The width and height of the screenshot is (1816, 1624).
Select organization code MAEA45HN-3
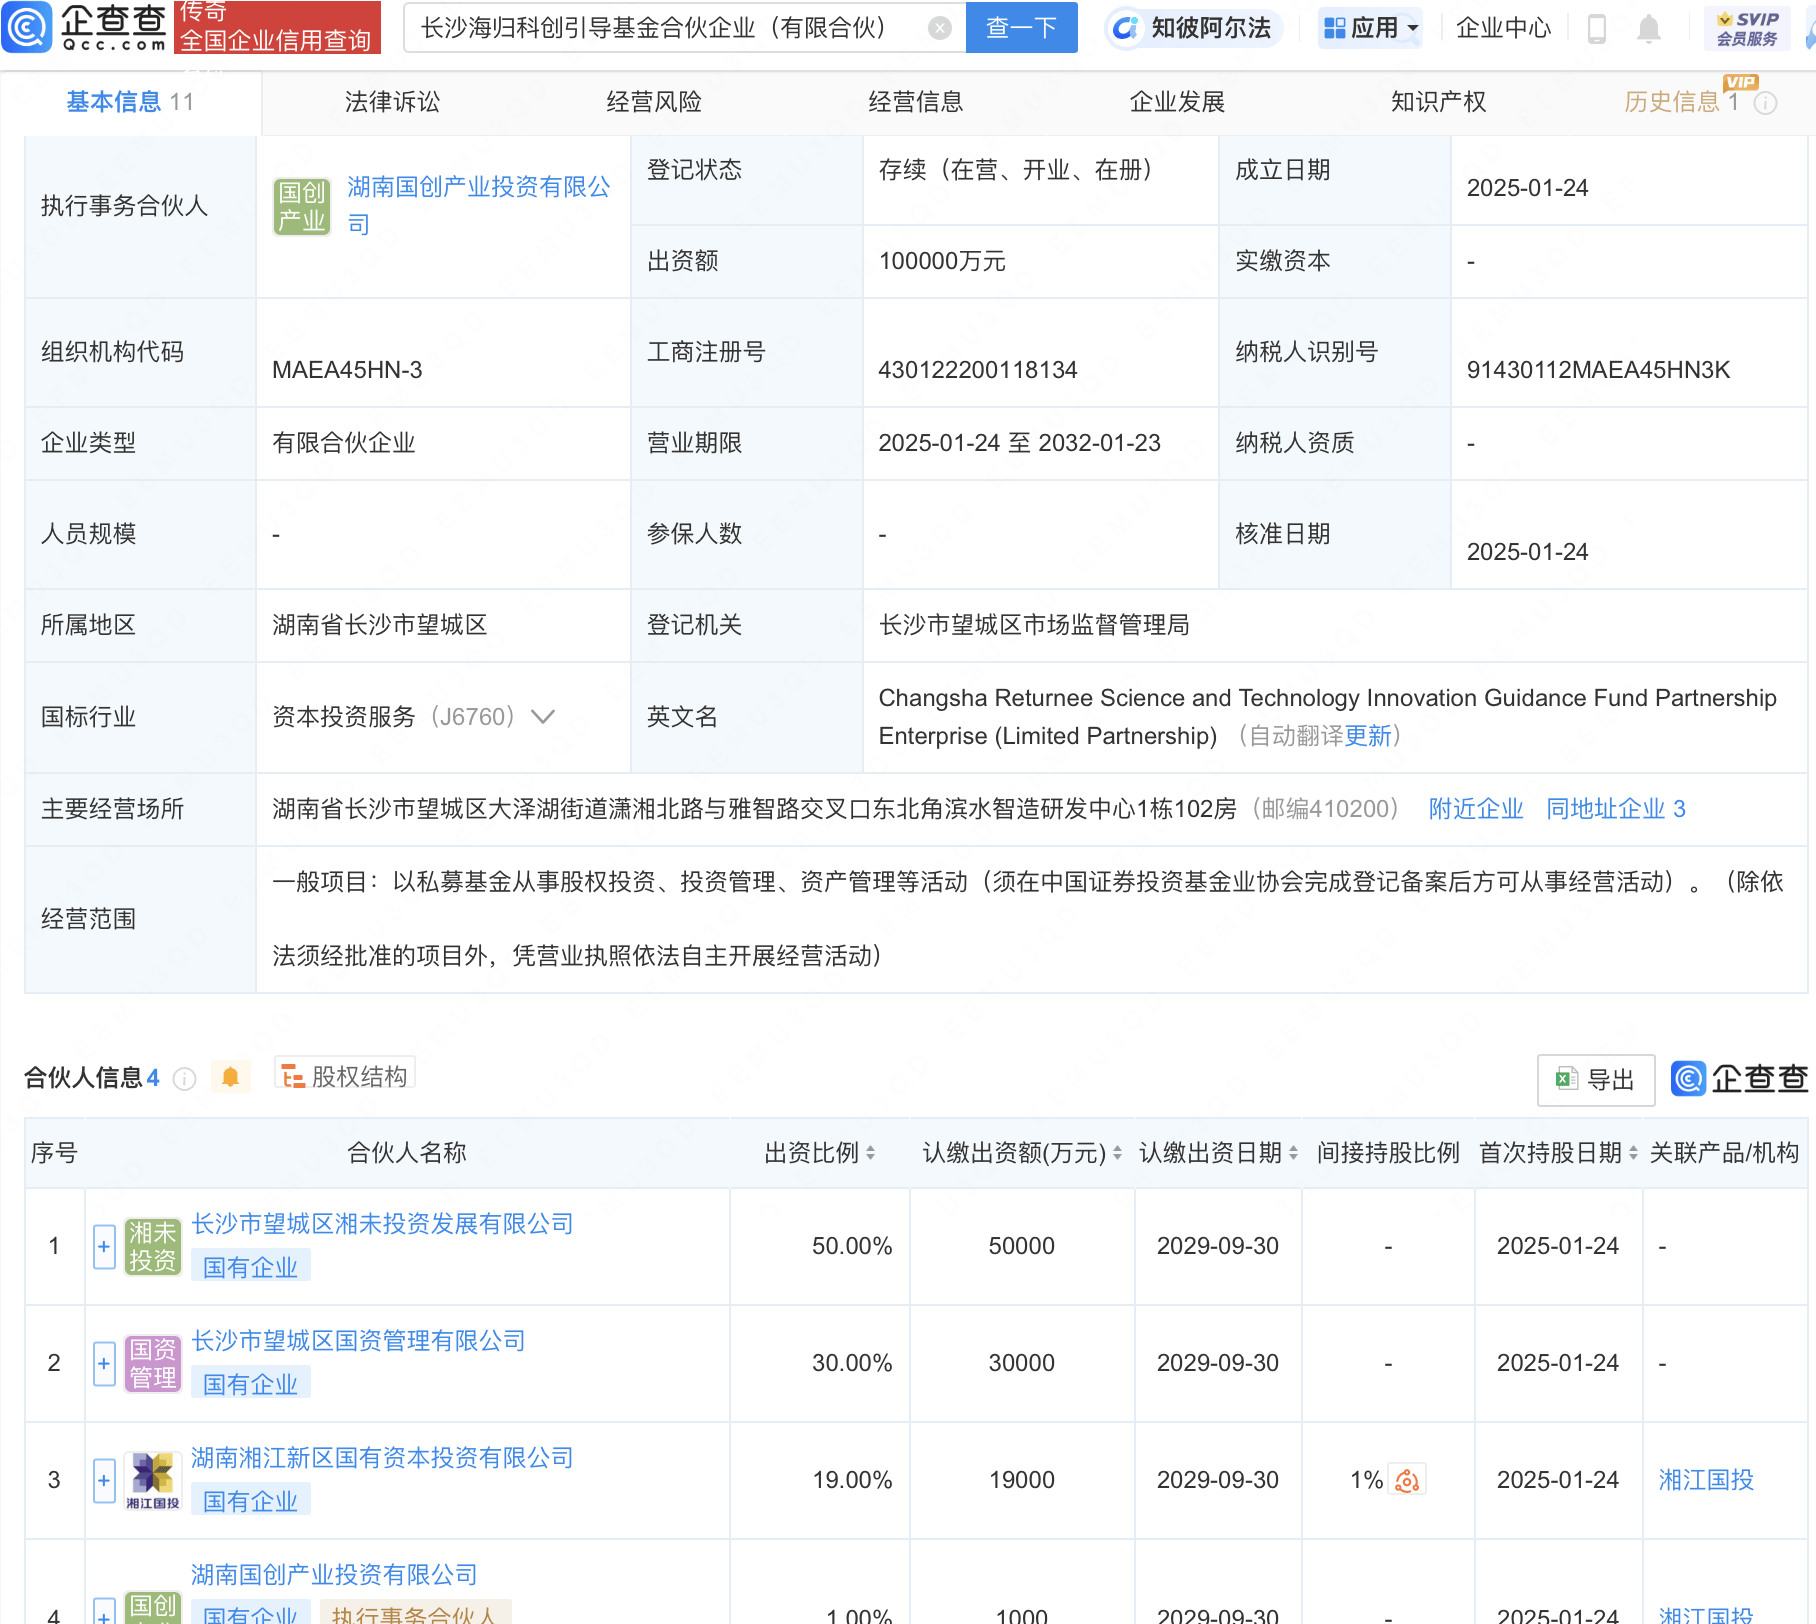tap(347, 370)
